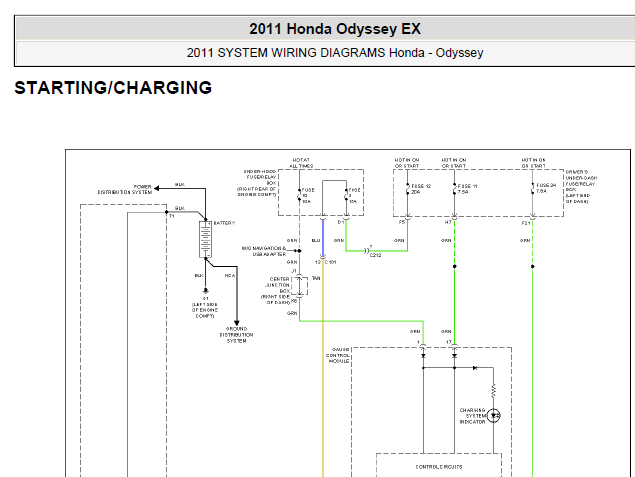Viewport: 635px width, 477px height.
Task: Click the BATTERY label
Action: 224,223
